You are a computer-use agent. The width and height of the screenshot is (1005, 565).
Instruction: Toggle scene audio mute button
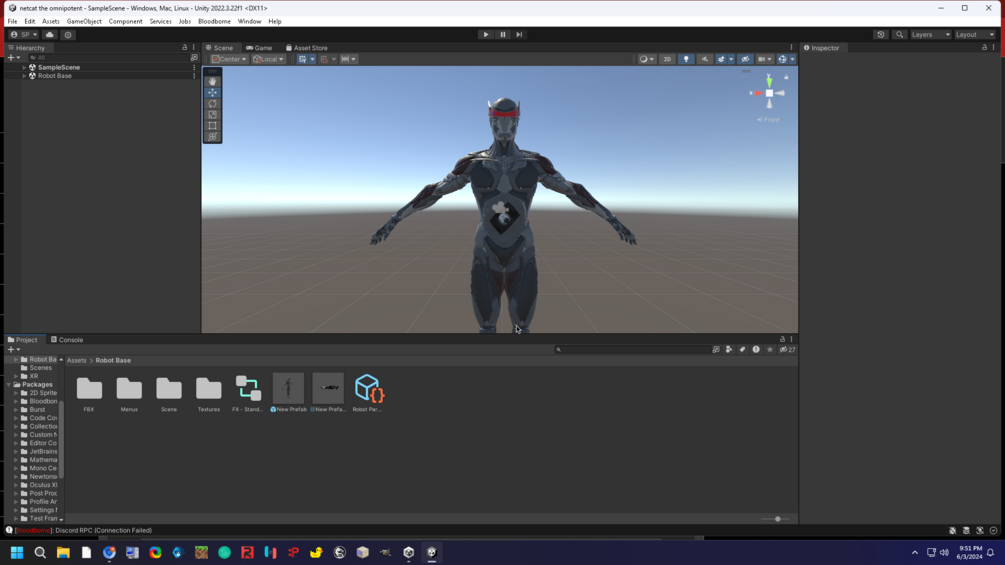click(x=704, y=59)
